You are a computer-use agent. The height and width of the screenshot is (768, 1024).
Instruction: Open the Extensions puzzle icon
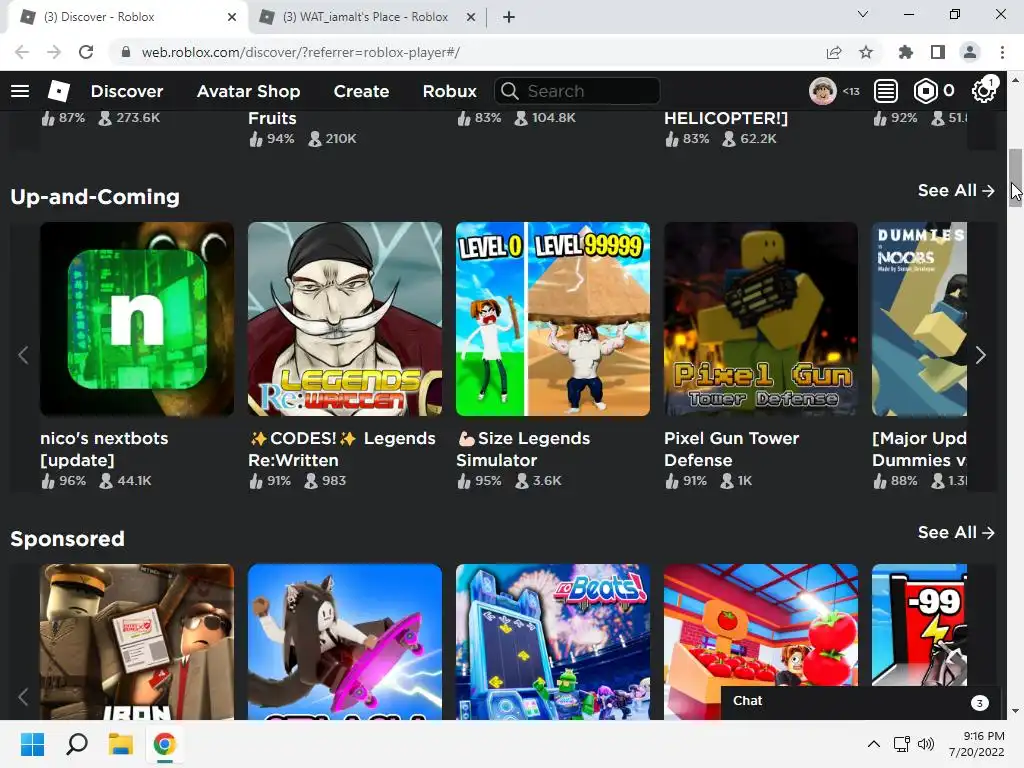[906, 52]
